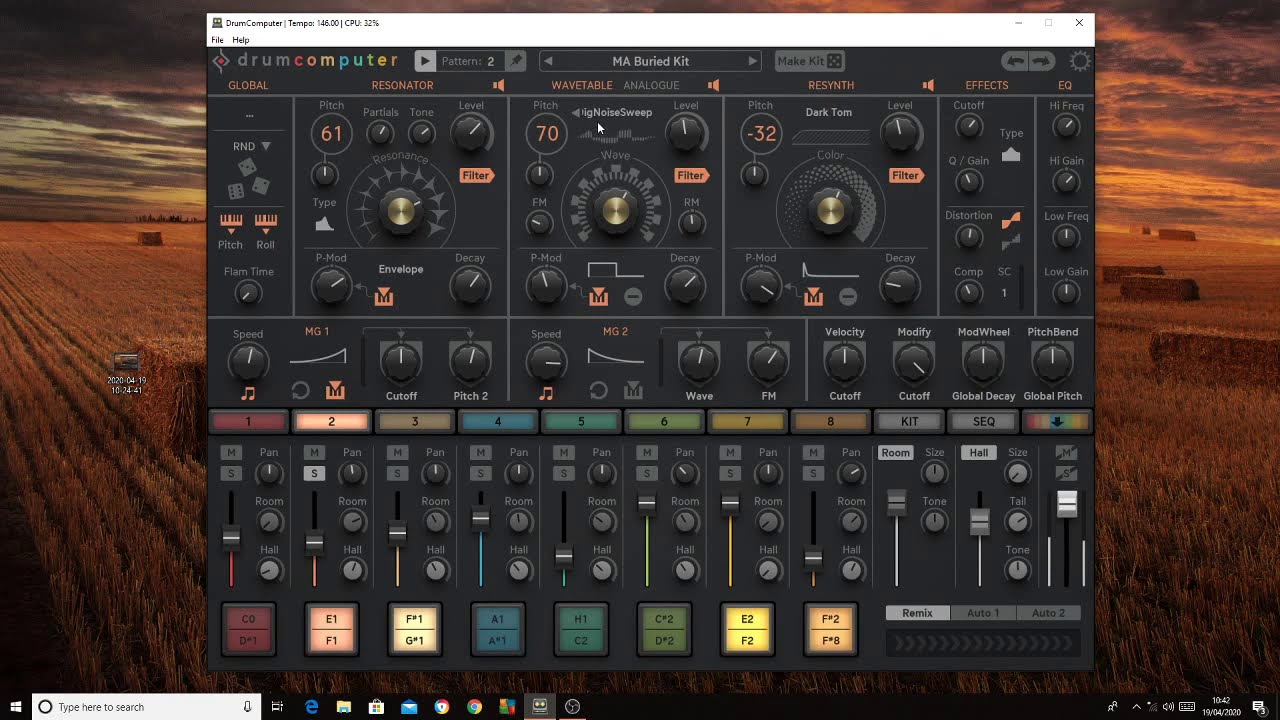
Task: Click the MG 2 M icon
Action: click(x=633, y=391)
